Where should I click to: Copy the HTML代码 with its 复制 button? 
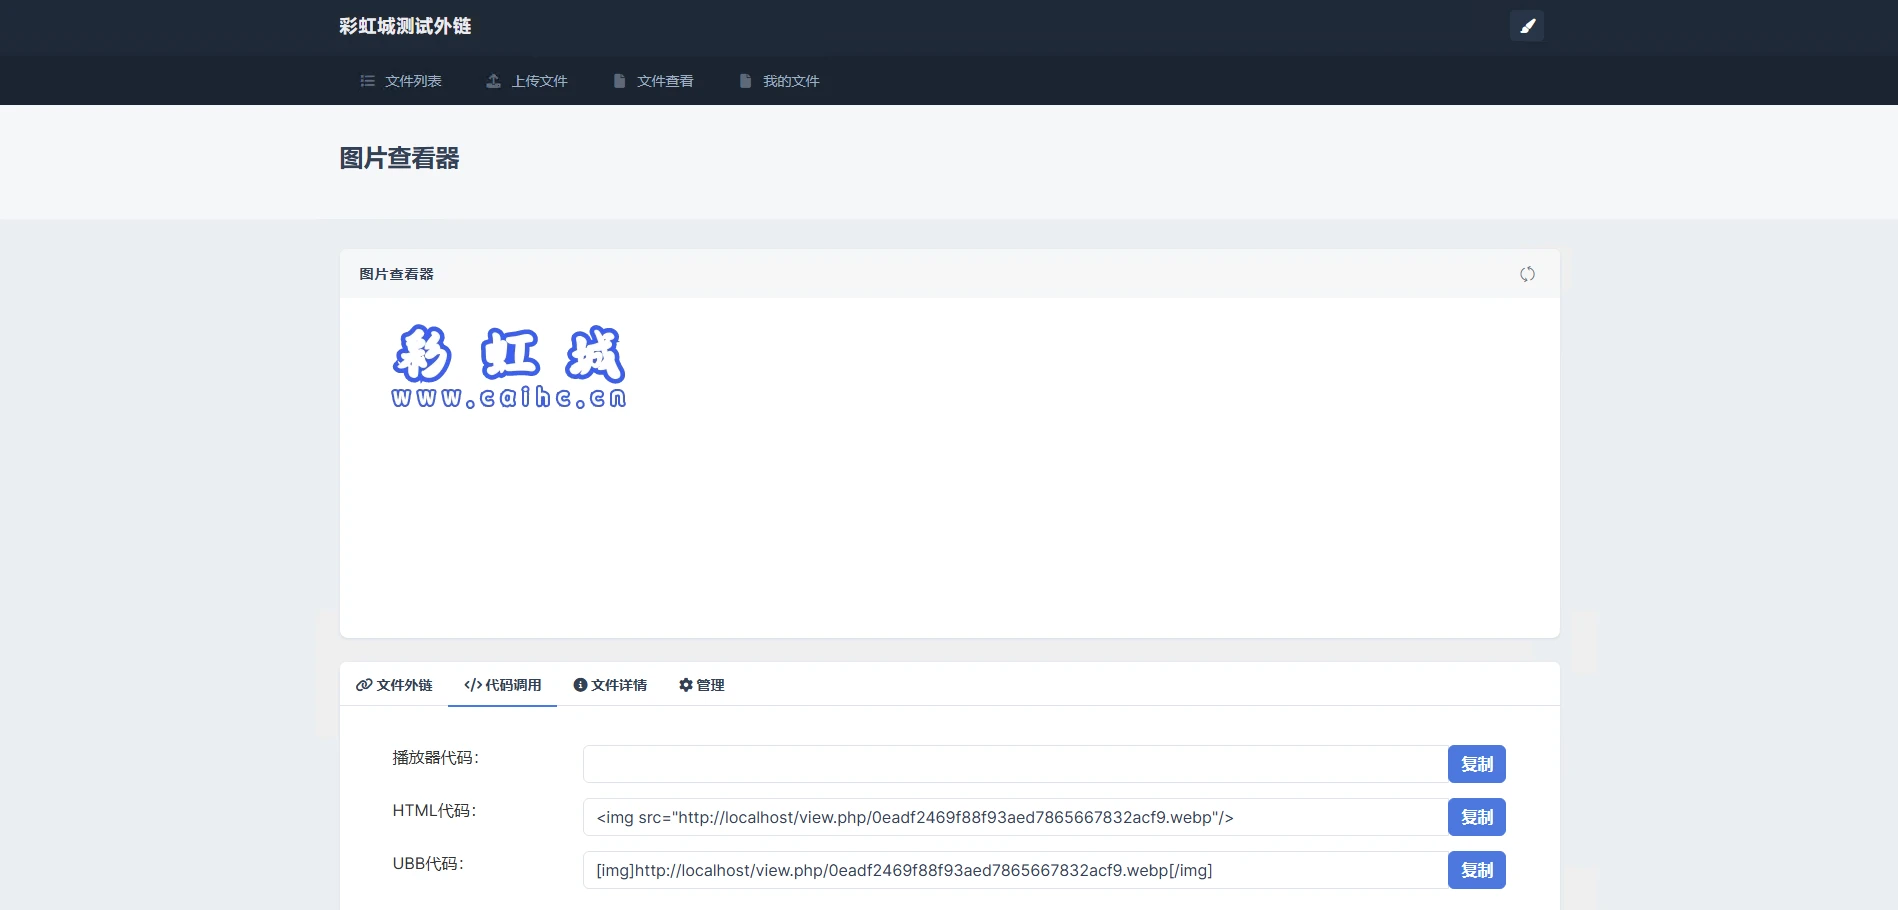click(x=1477, y=817)
